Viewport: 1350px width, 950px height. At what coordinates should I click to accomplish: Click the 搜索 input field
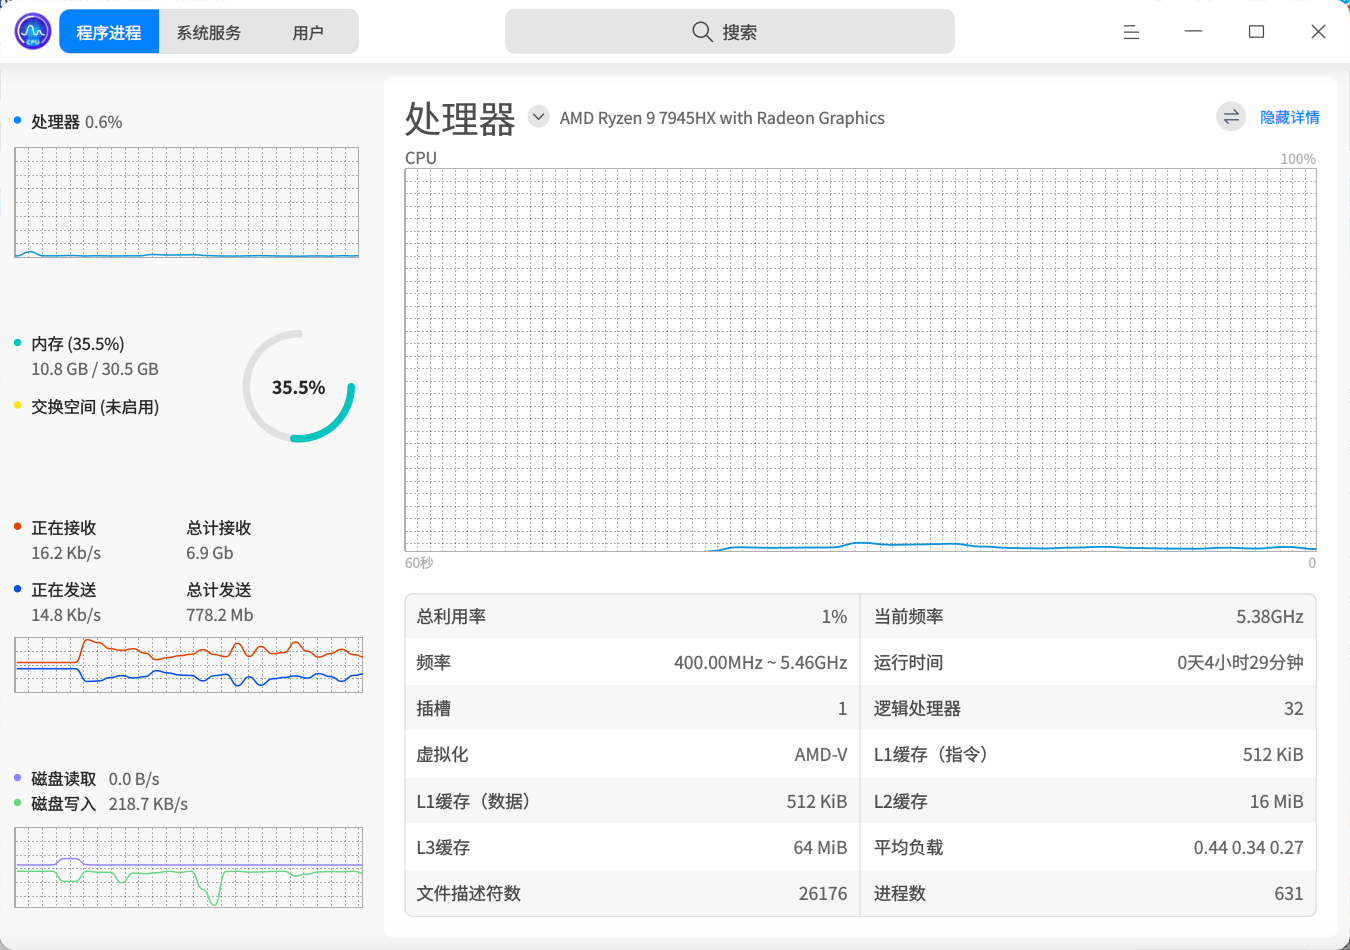coord(730,32)
